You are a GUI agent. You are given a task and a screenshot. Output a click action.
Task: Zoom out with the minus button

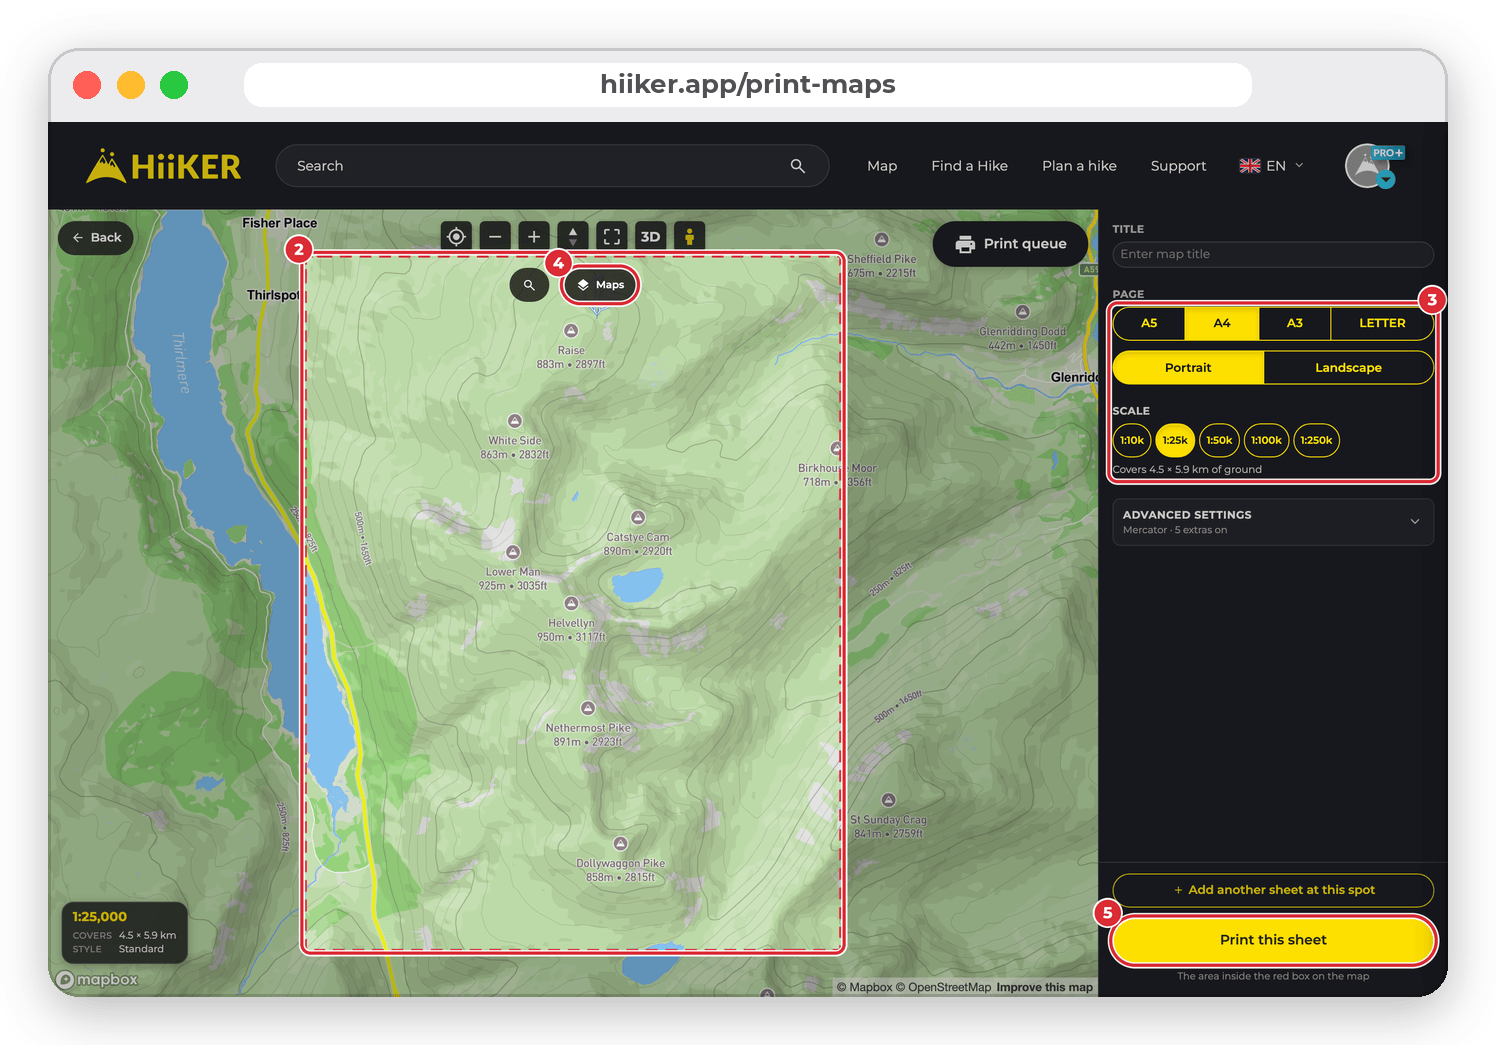pyautogui.click(x=495, y=236)
